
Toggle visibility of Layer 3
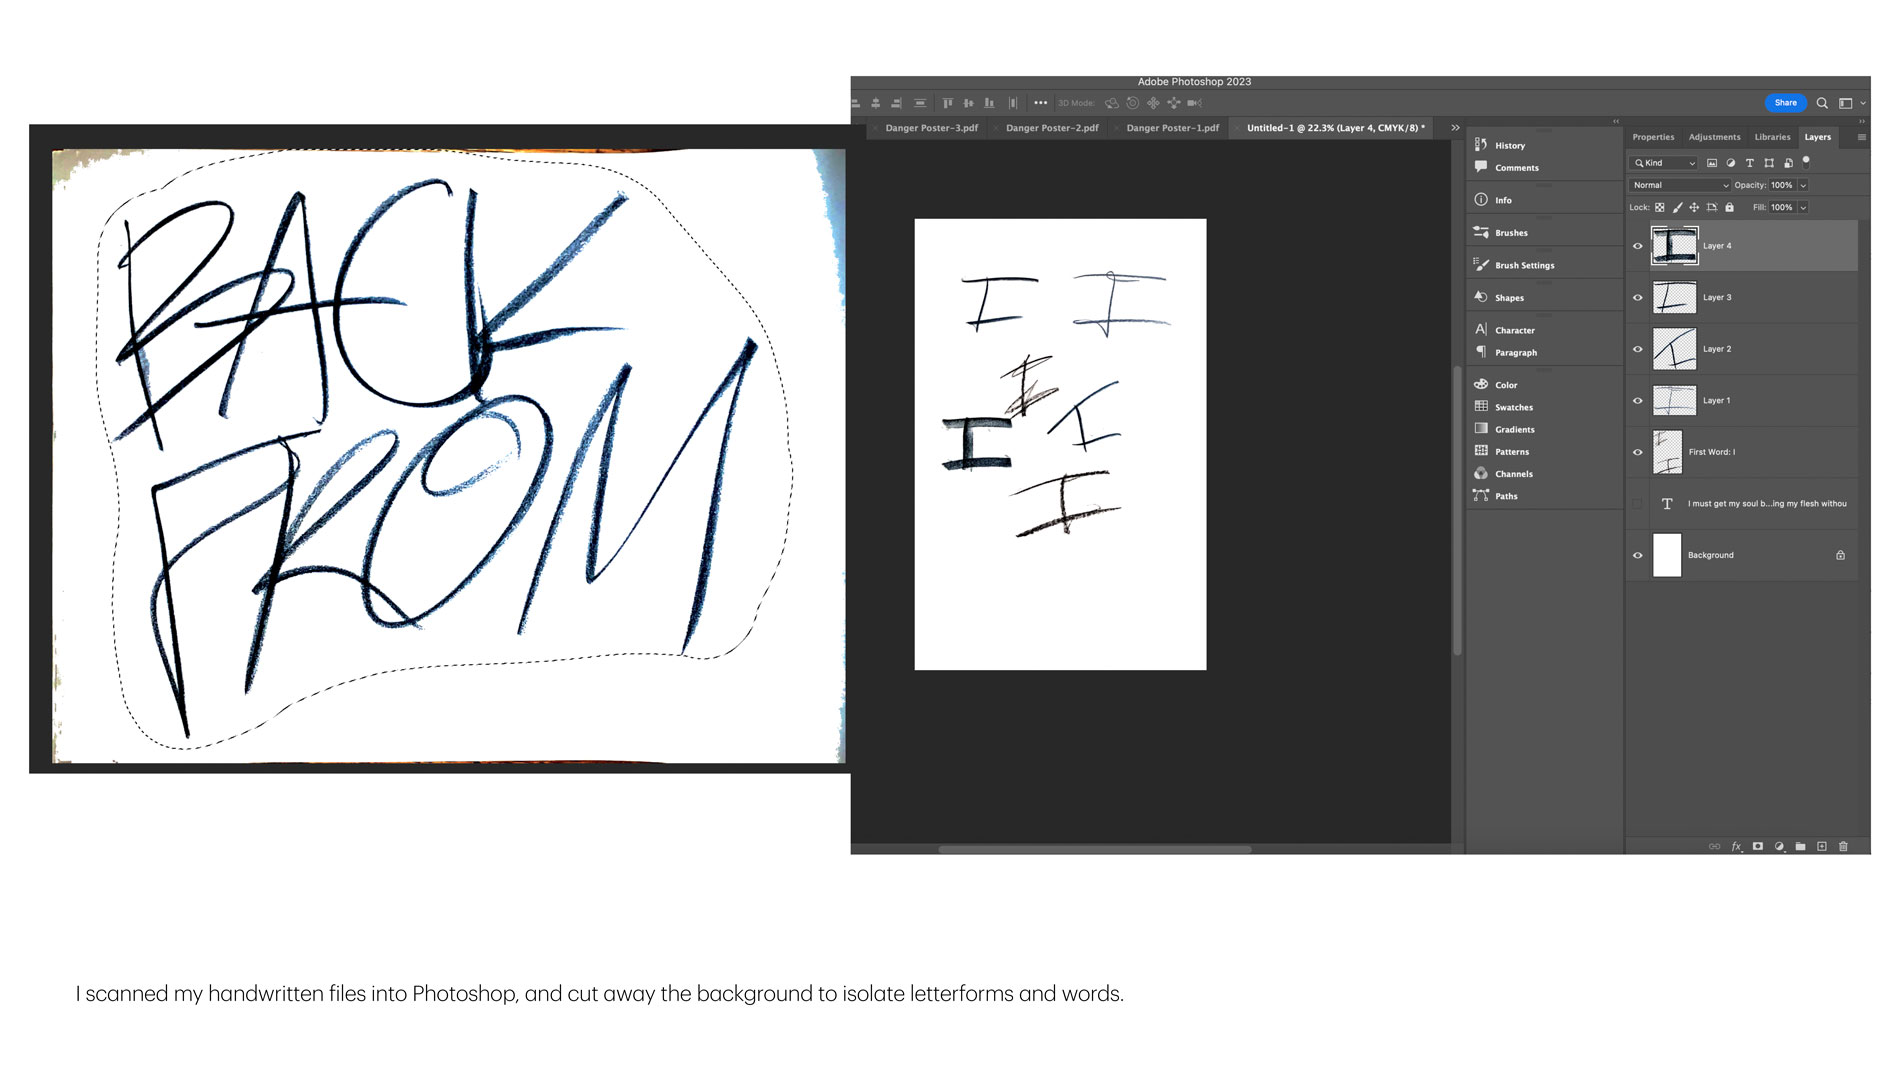click(1638, 297)
